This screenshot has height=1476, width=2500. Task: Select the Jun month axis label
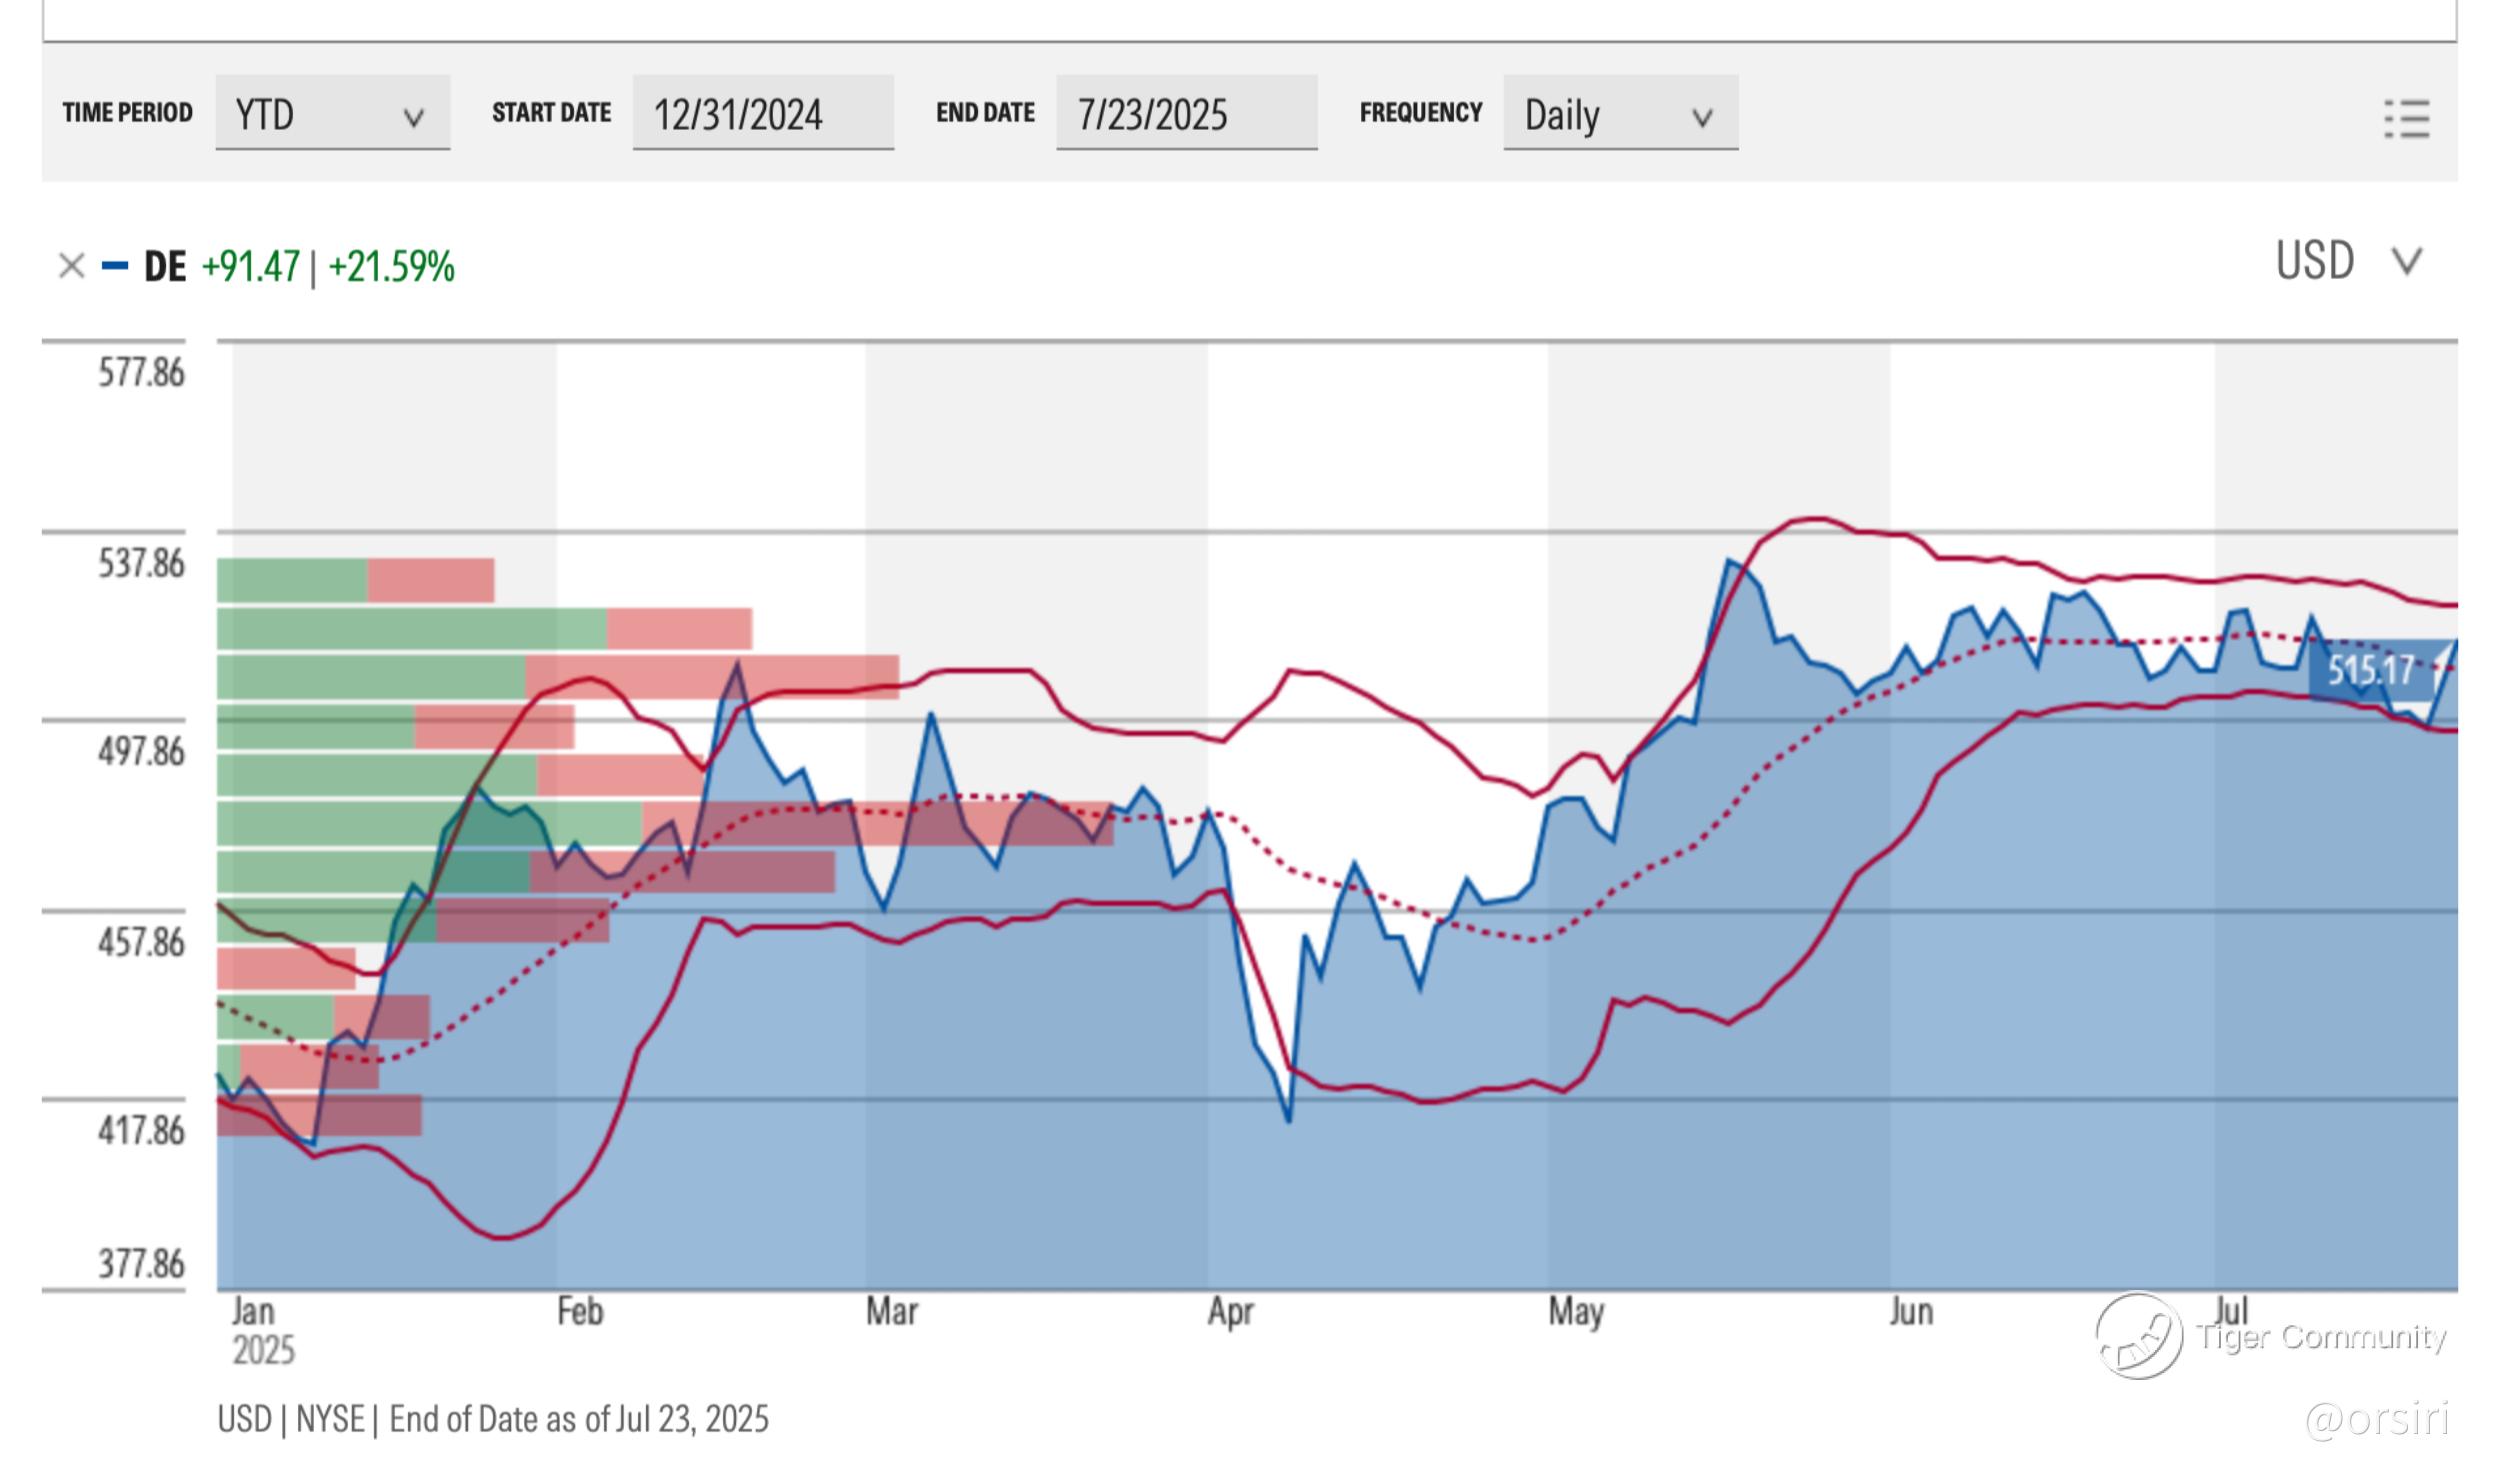1910,1311
